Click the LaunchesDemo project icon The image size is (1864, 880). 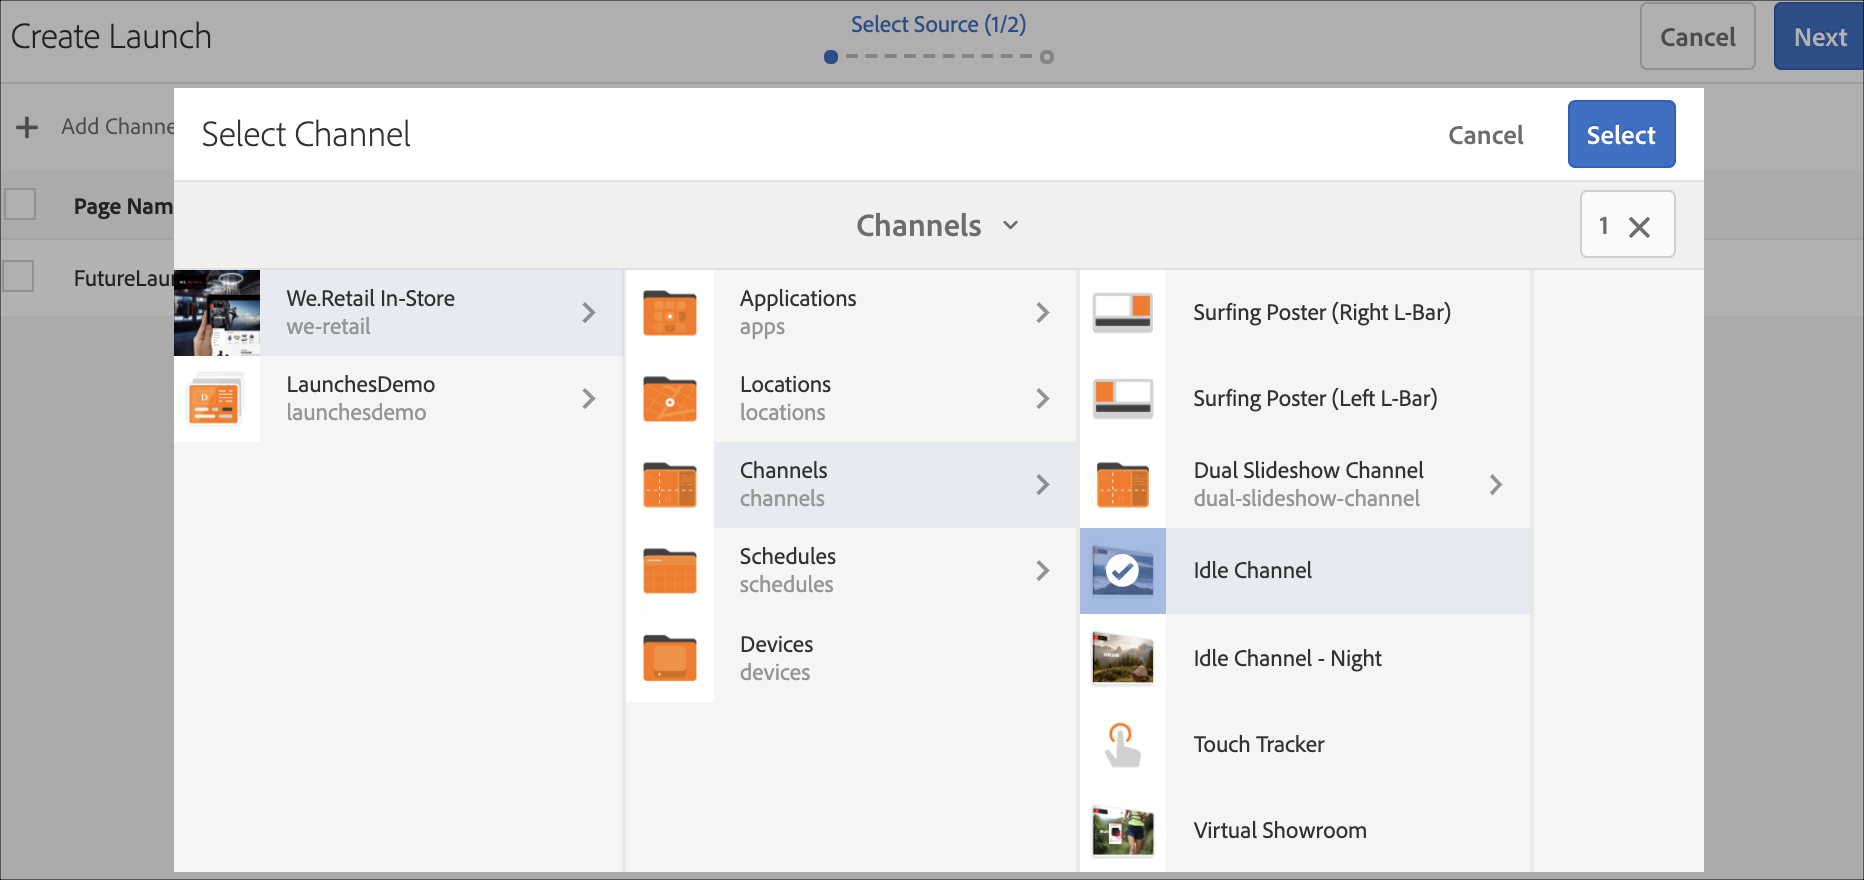tap(216, 399)
